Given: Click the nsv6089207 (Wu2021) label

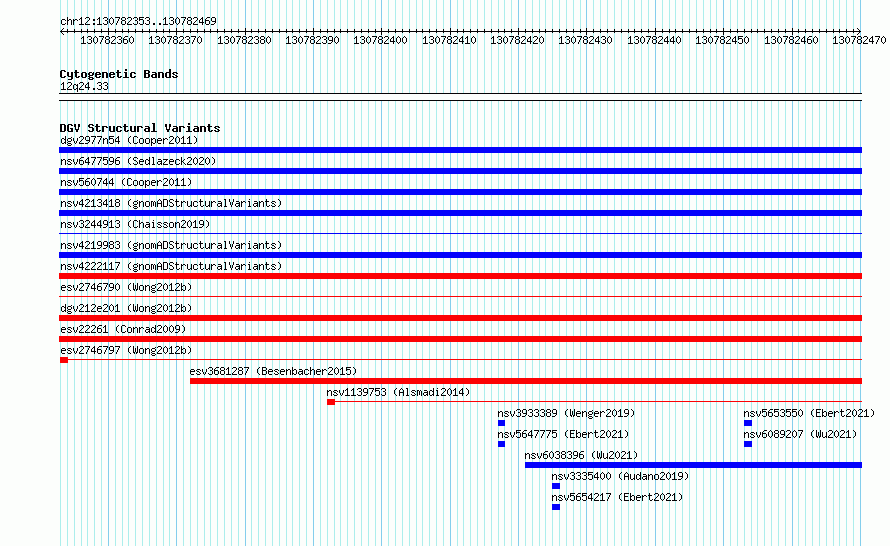Looking at the screenshot, I should point(800,434).
